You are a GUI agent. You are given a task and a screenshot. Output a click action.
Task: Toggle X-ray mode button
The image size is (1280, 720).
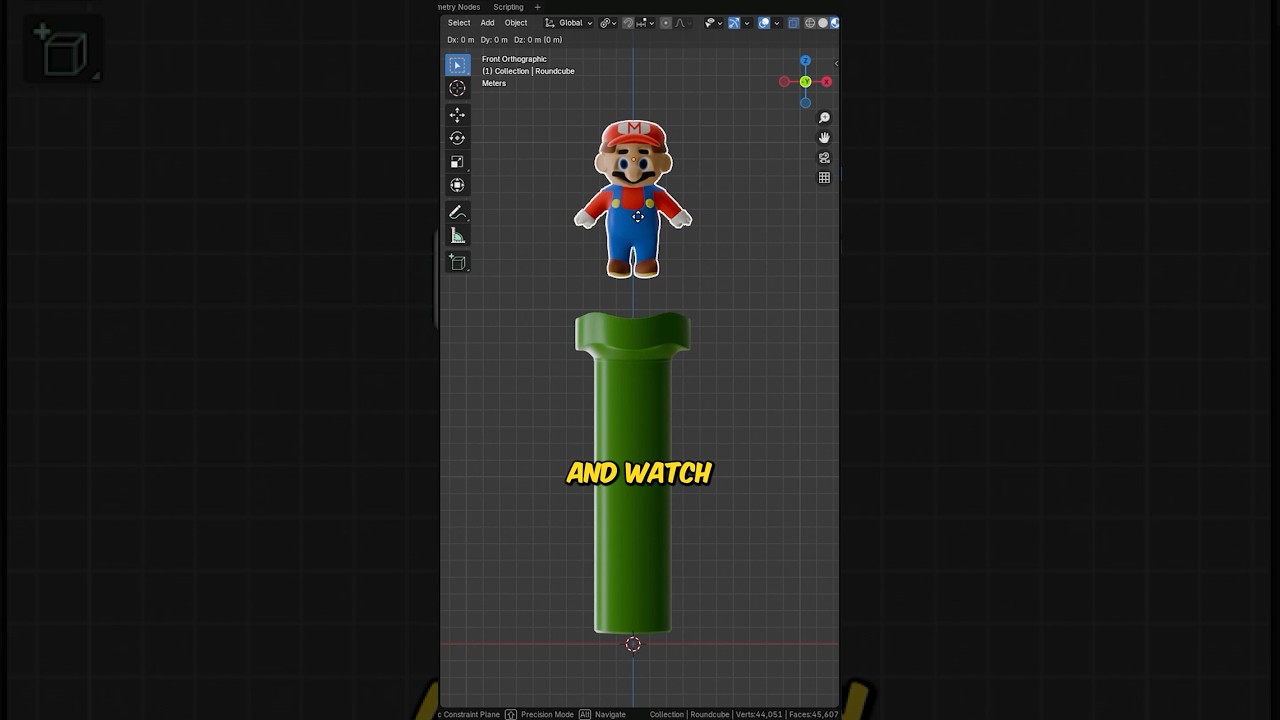(x=794, y=23)
